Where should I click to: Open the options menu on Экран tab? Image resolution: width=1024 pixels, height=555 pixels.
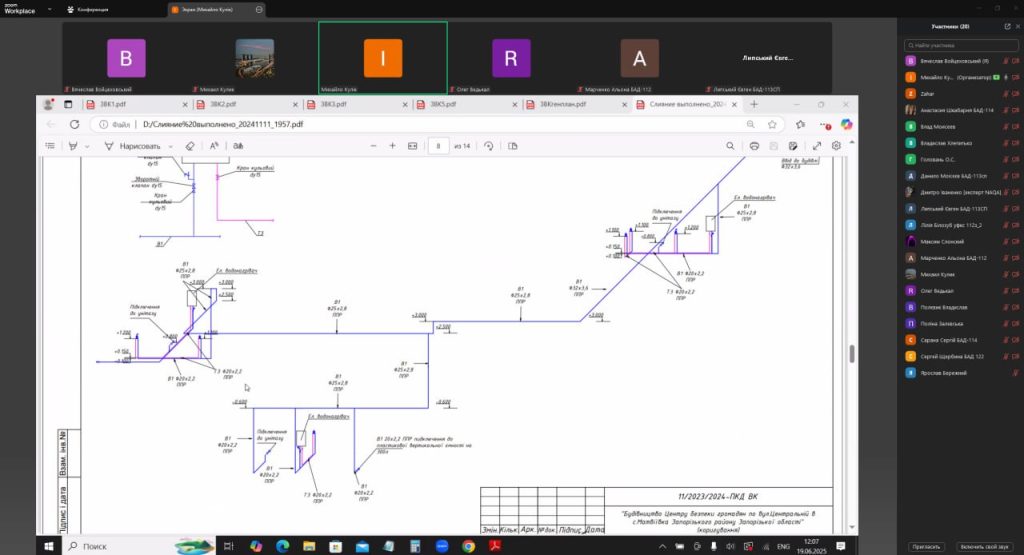(260, 9)
